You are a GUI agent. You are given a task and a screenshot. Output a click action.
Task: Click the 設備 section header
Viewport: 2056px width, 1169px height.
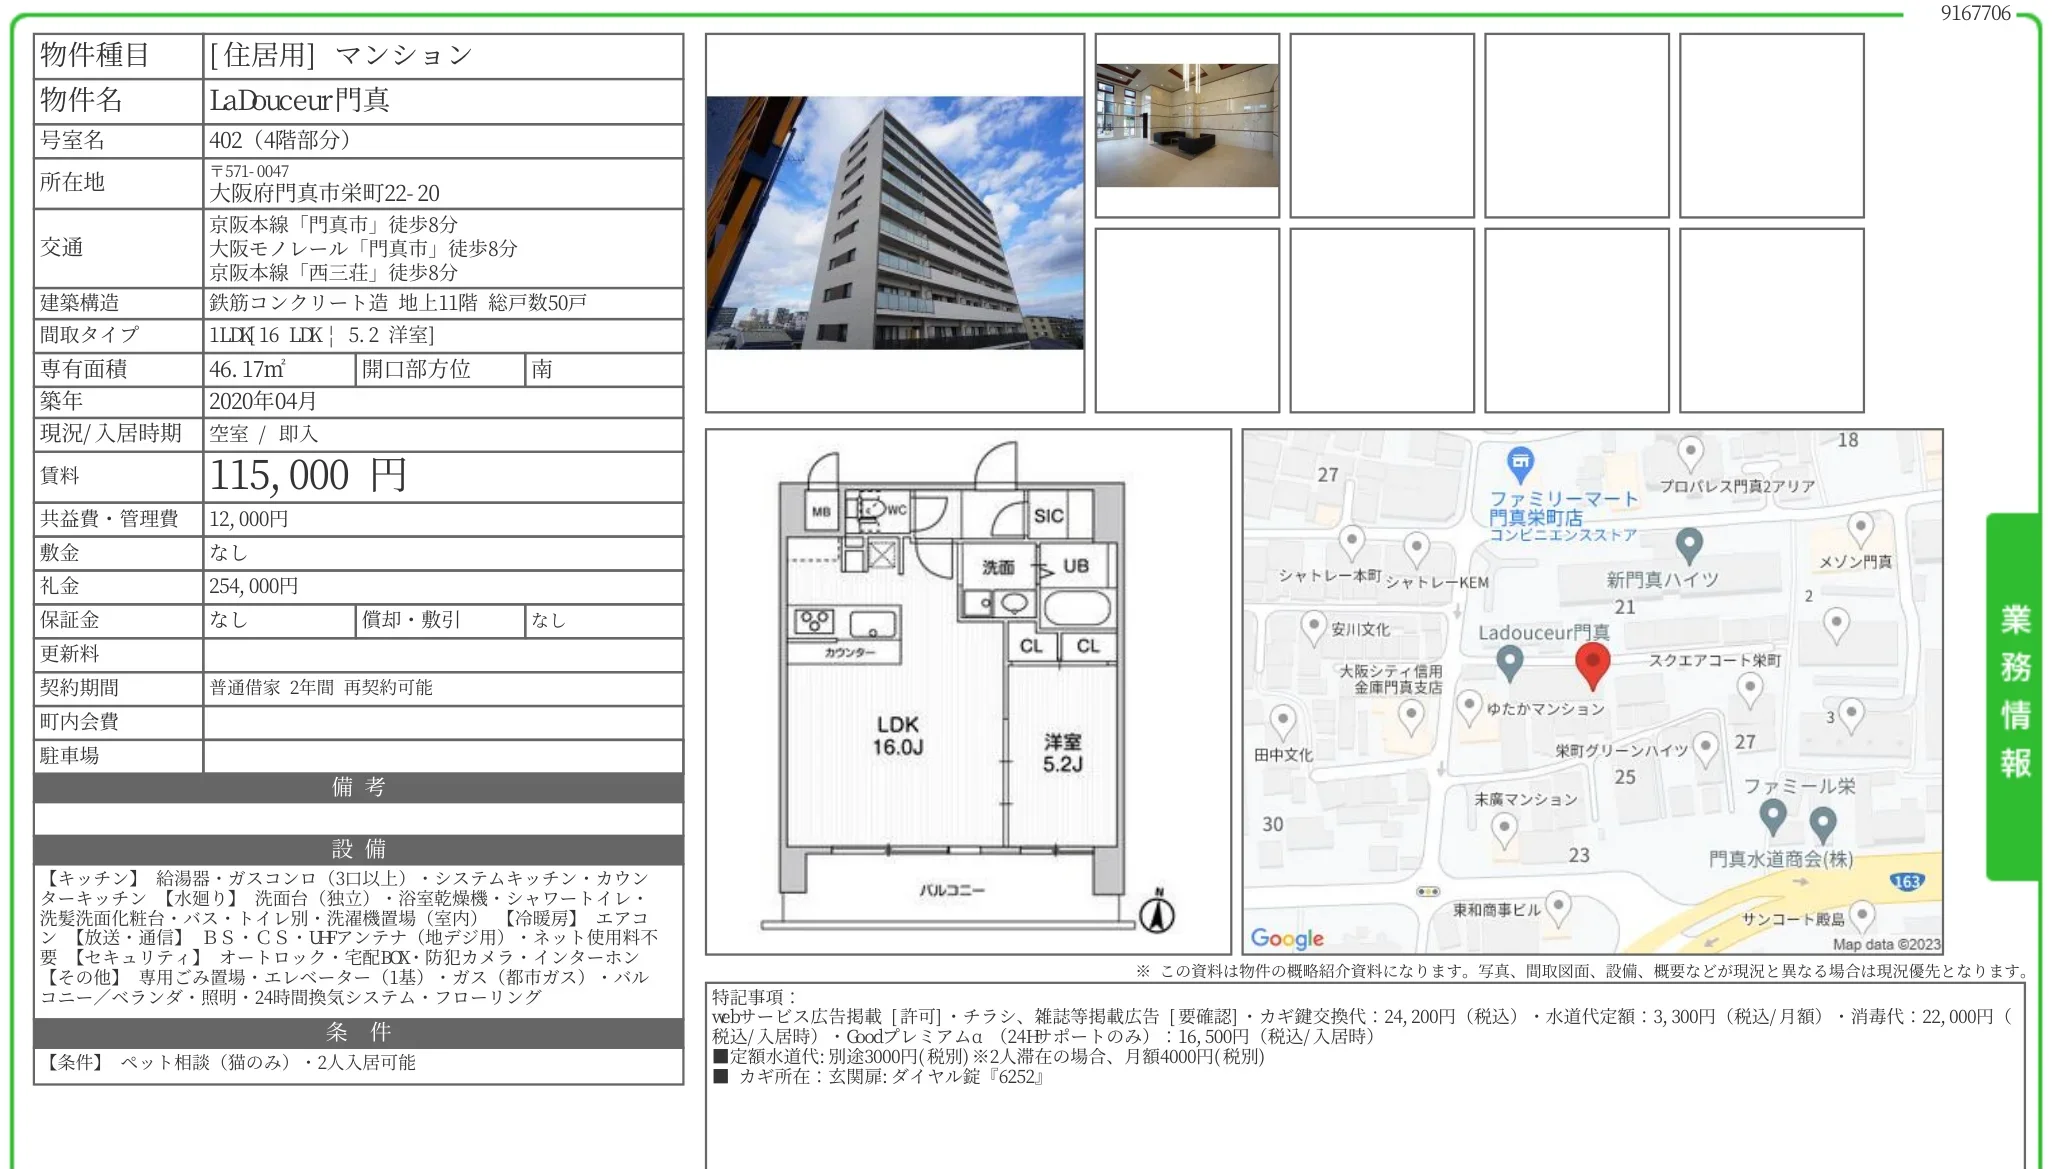(358, 849)
